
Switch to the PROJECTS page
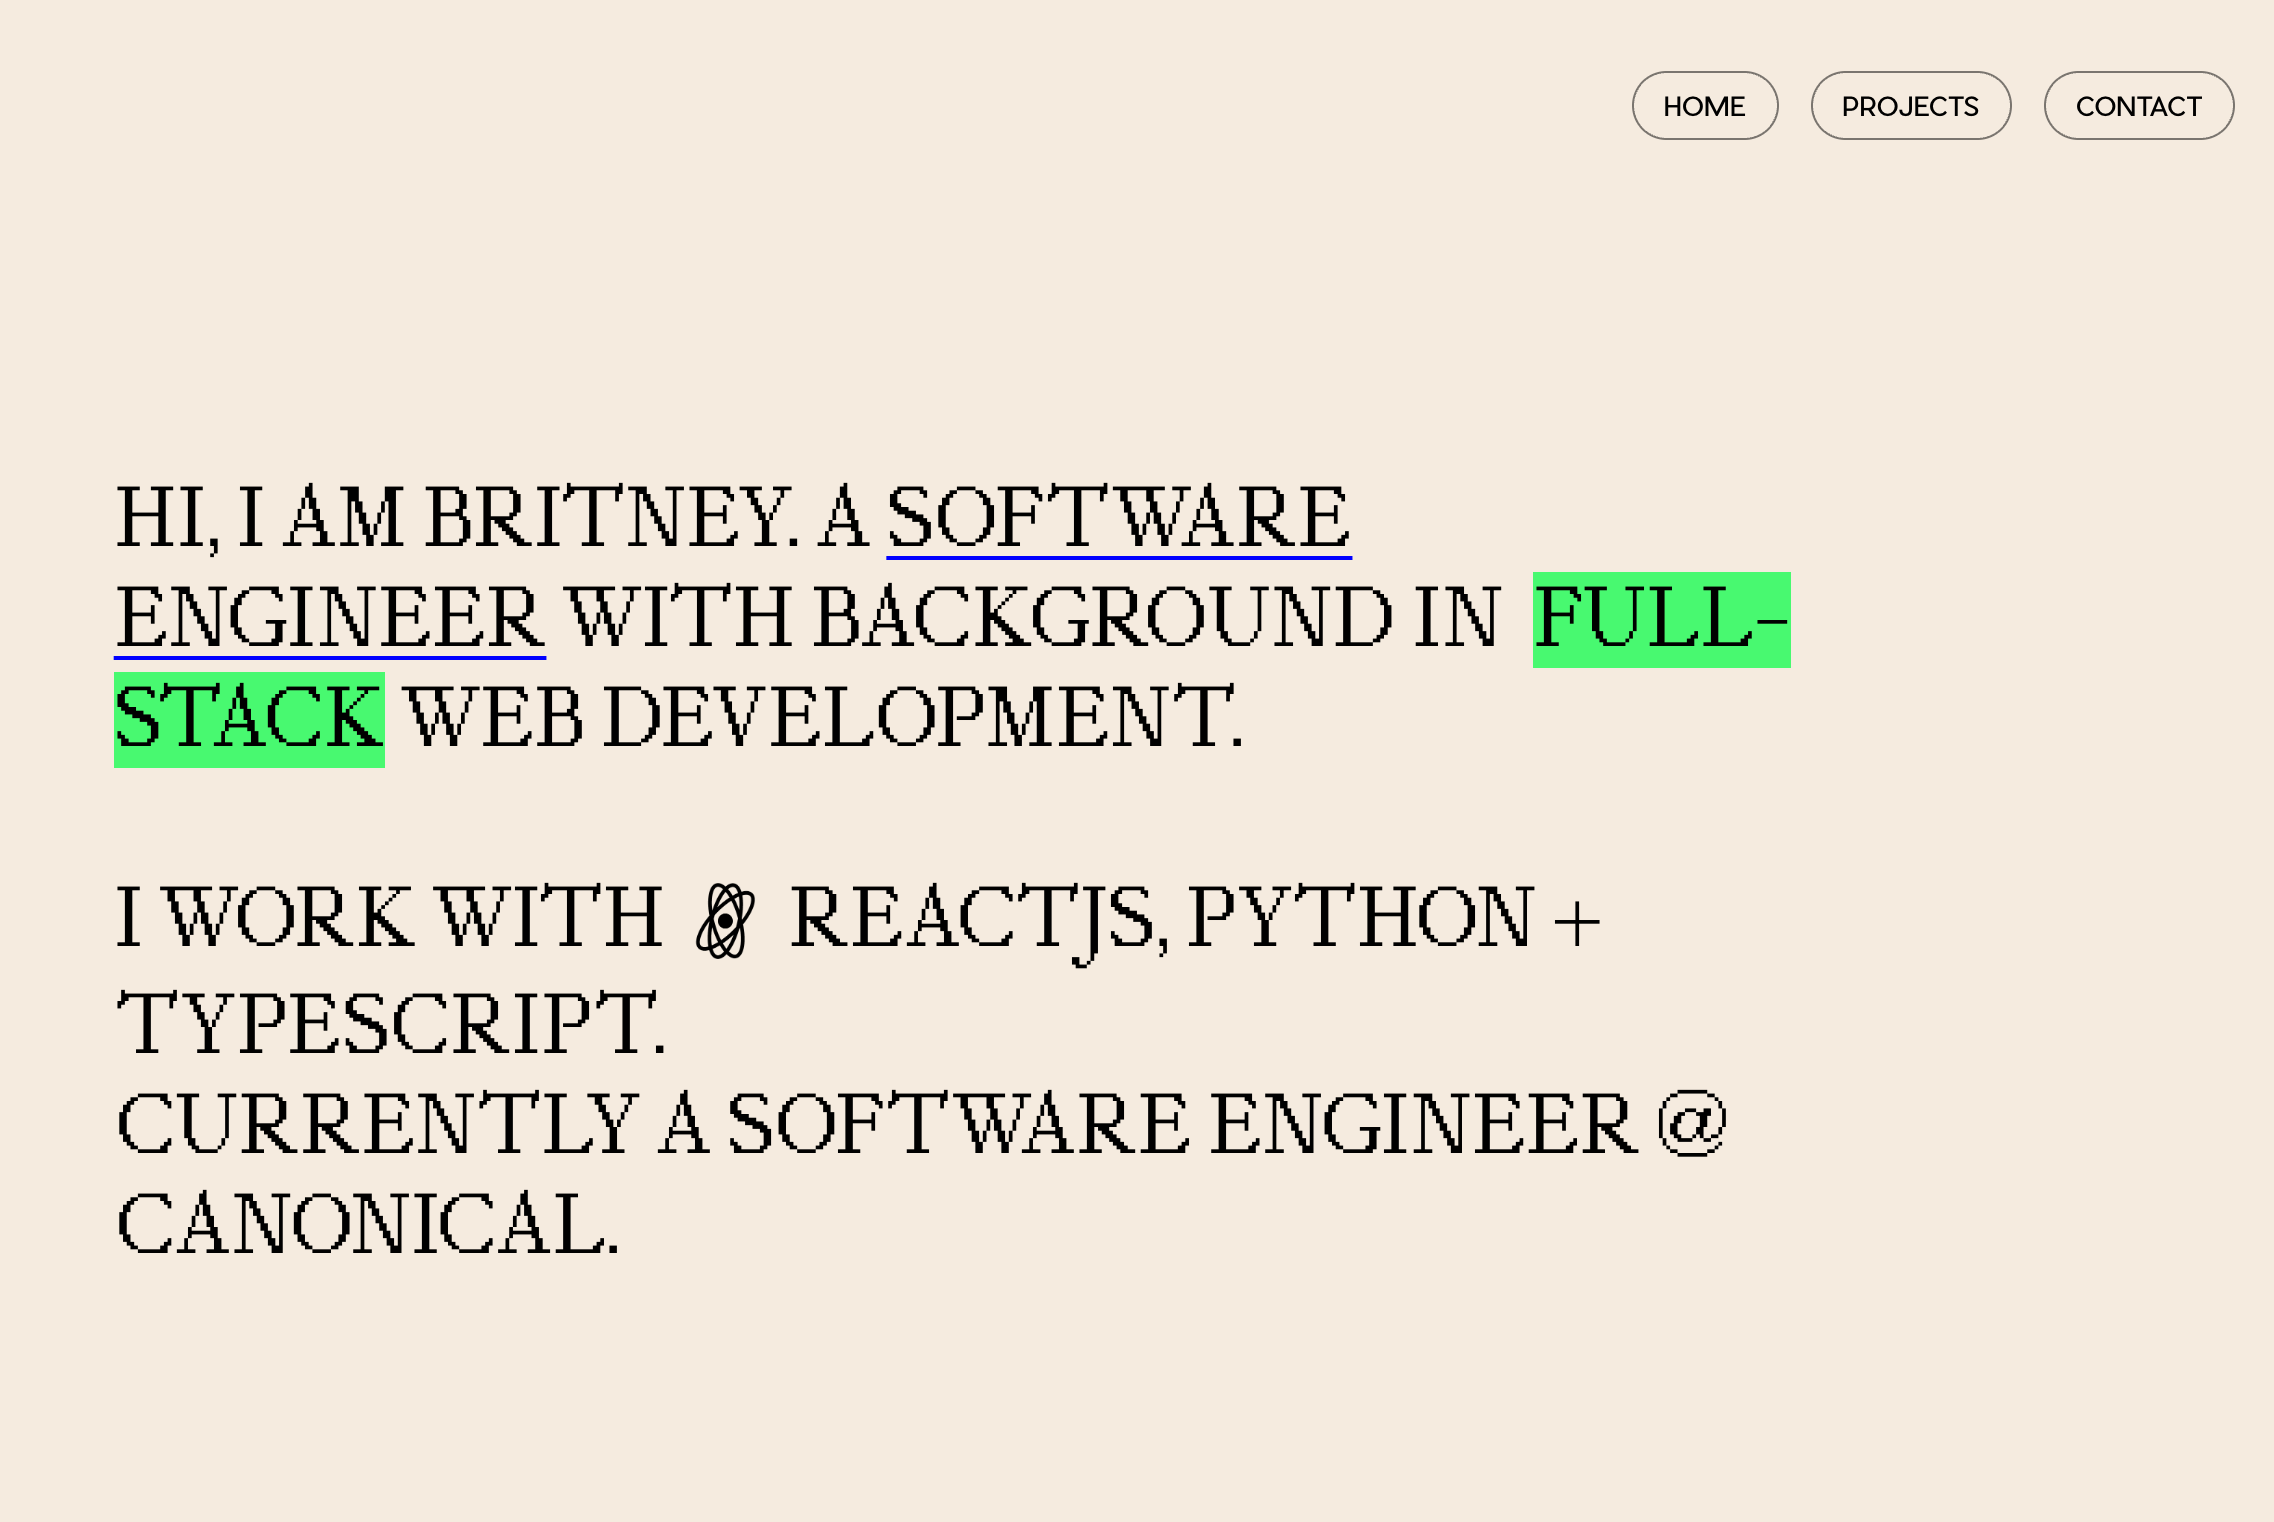[1910, 105]
